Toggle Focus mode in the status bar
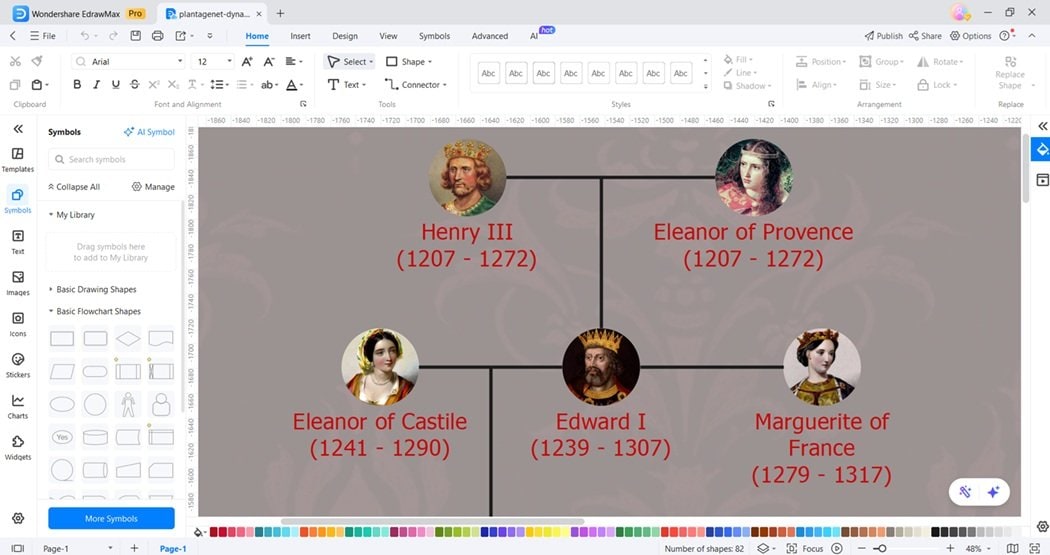Screen dimensions: 1050x555 pos(805,548)
